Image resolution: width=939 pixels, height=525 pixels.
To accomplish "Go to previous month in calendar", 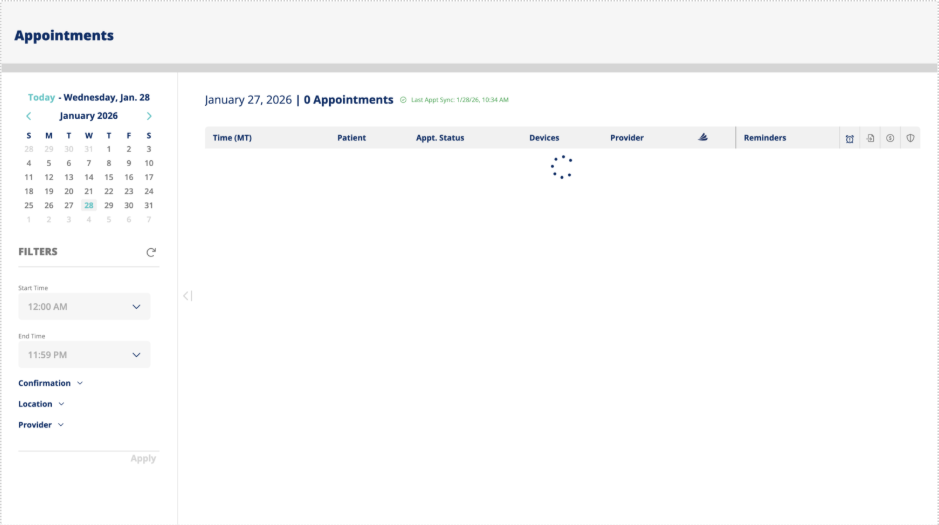I will [x=29, y=116].
